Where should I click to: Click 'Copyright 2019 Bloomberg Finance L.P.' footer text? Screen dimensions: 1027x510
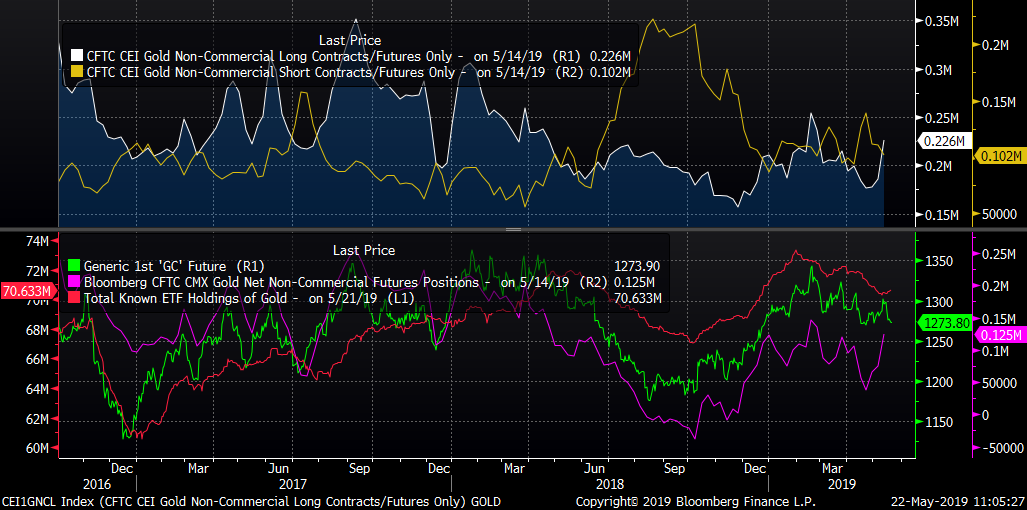coord(696,501)
